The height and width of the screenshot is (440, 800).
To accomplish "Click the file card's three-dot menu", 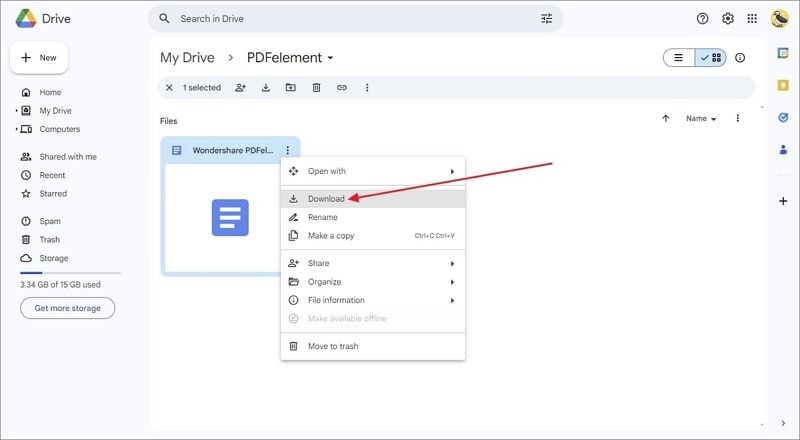I will point(288,150).
